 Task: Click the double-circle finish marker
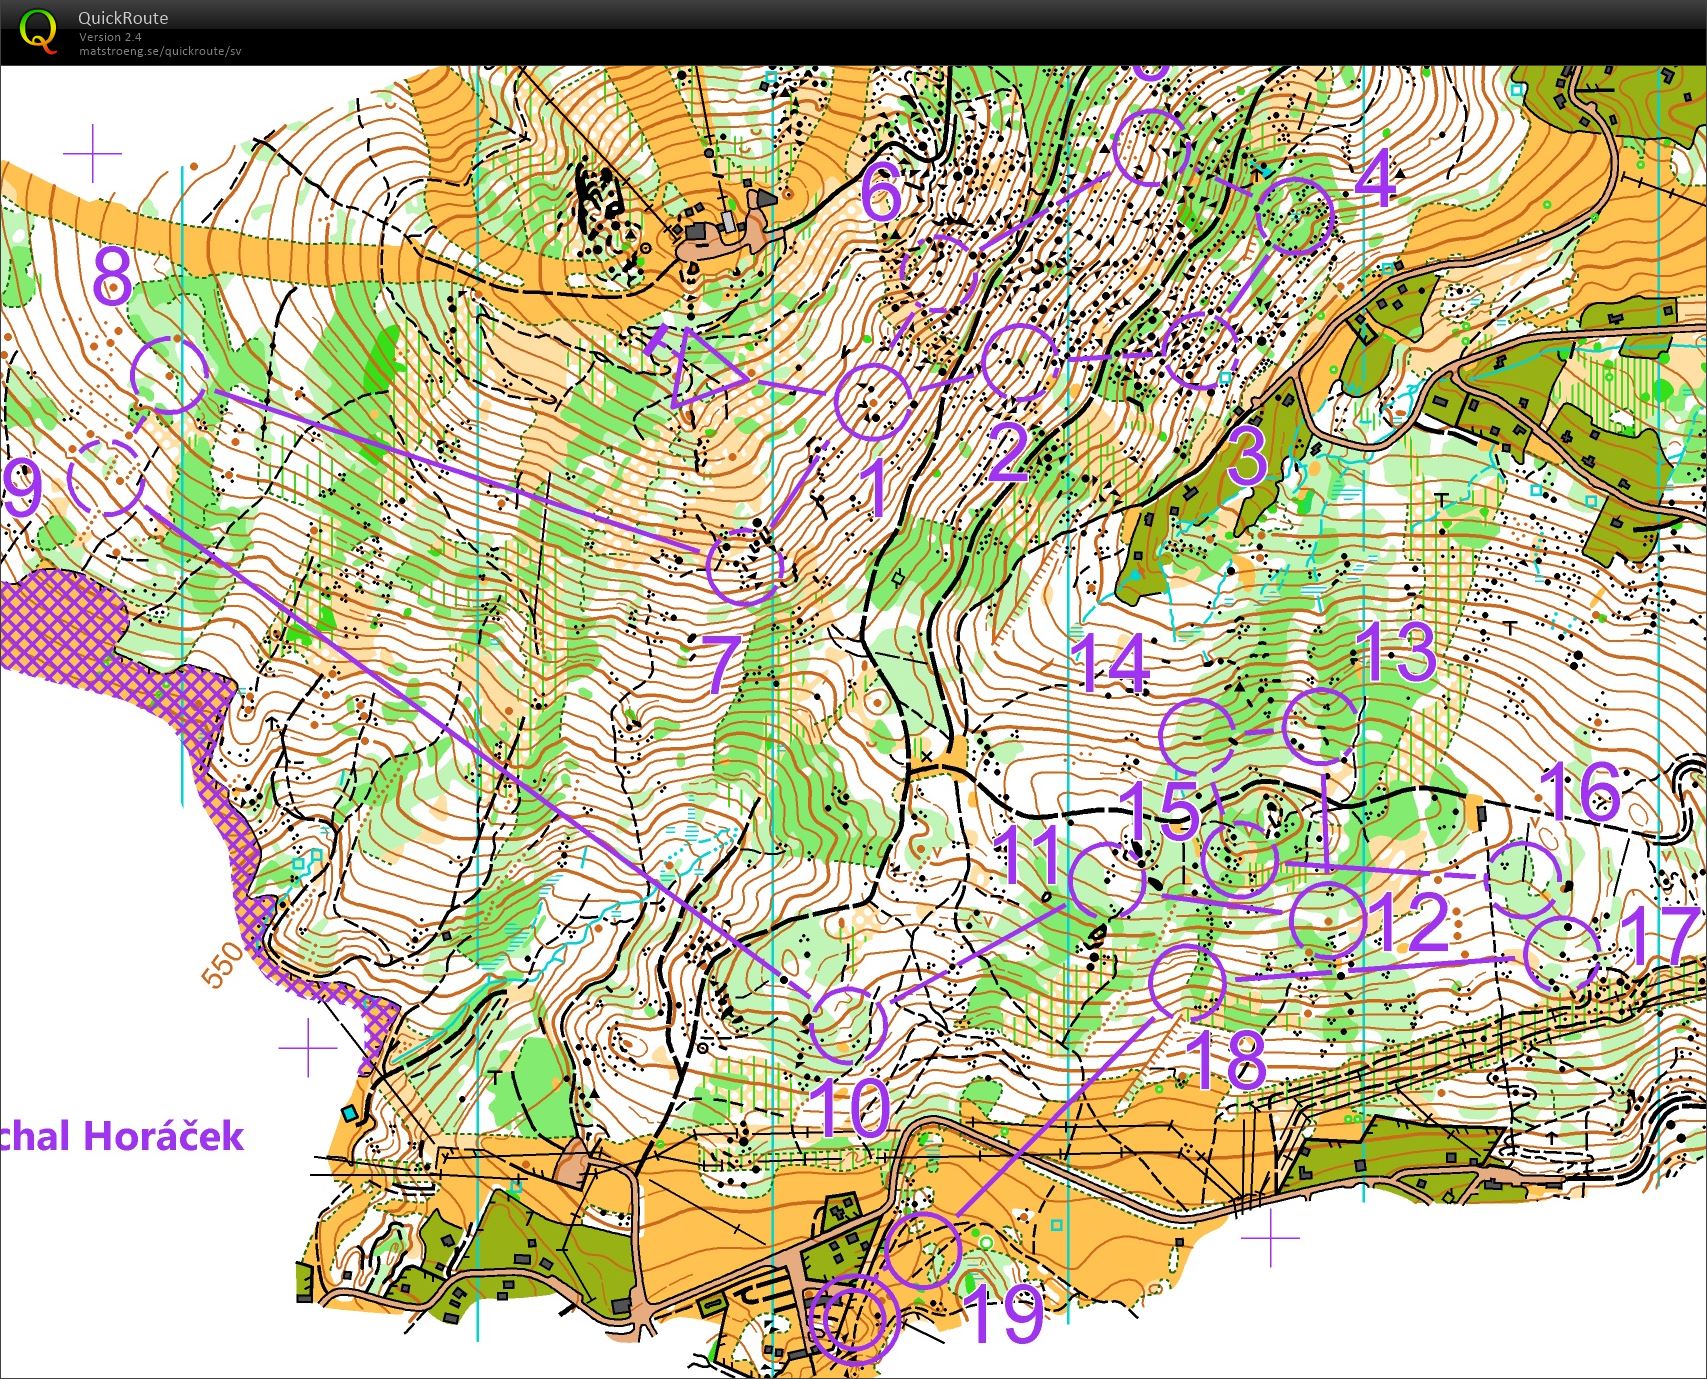tap(854, 1319)
